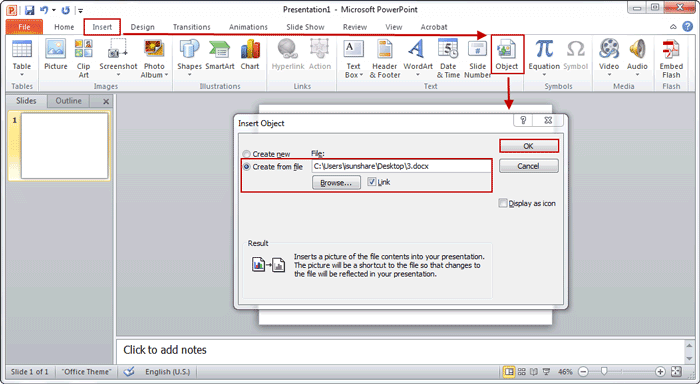
Task: Click the Text Box ribbon button
Action: pyautogui.click(x=354, y=58)
